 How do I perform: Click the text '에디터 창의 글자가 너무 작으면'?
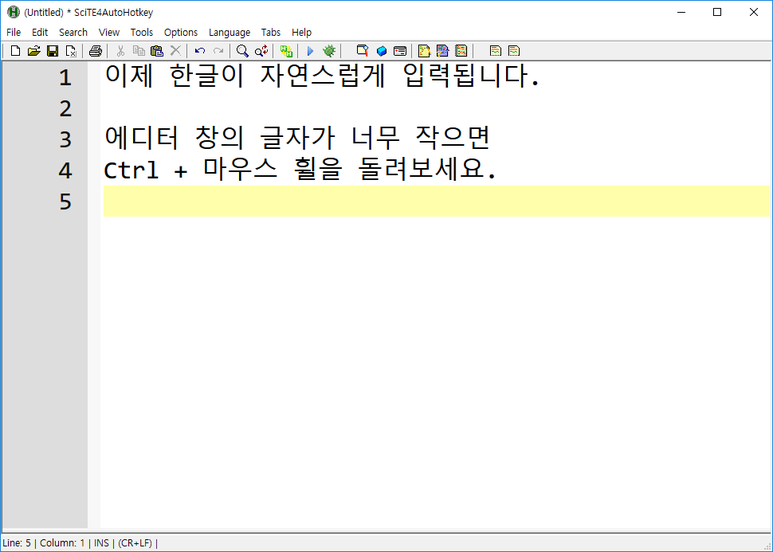pos(297,138)
